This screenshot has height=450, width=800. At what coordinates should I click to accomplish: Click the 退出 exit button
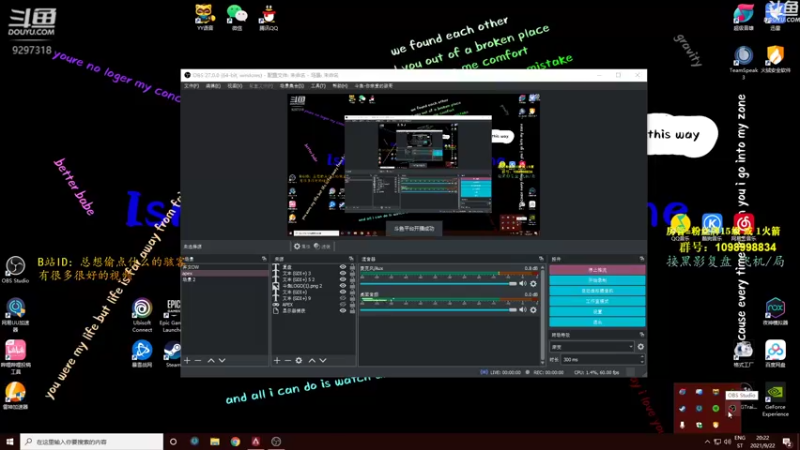coord(597,322)
